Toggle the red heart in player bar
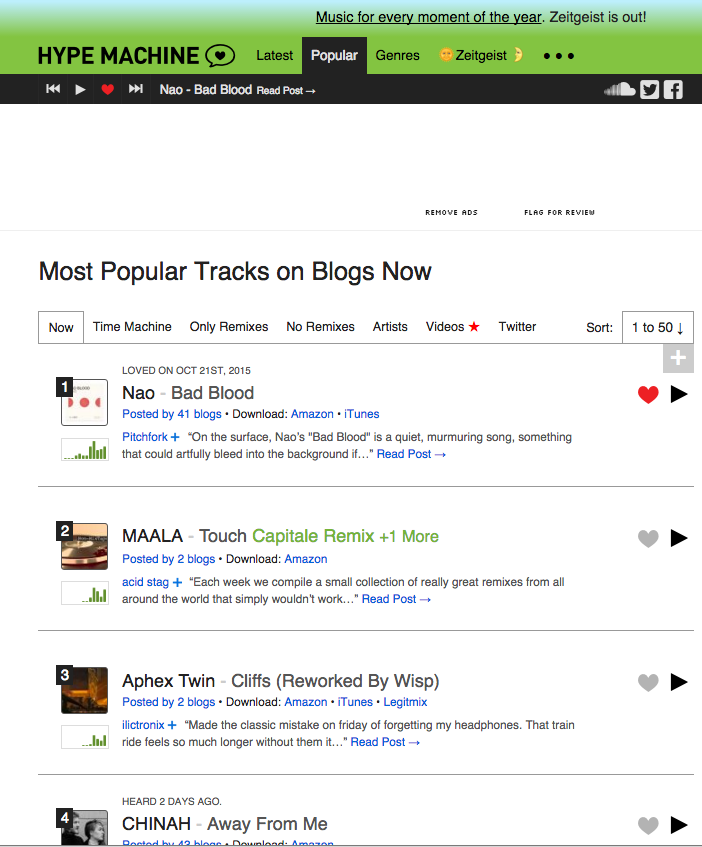The height and width of the screenshot is (847, 702). pos(107,89)
